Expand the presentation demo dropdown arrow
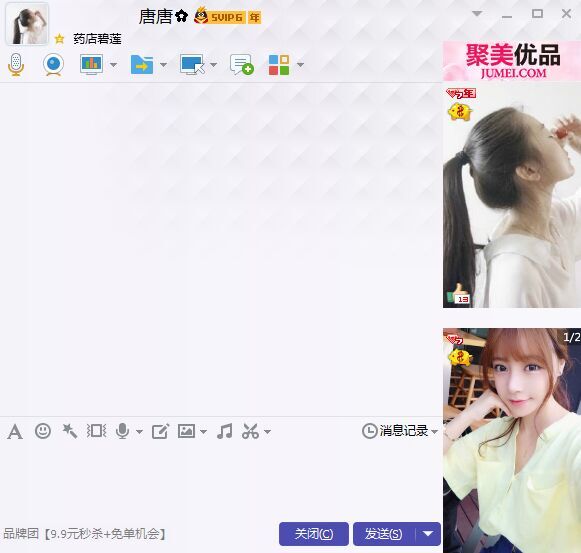Image resolution: width=581 pixels, height=553 pixels. pyautogui.click(x=113, y=65)
